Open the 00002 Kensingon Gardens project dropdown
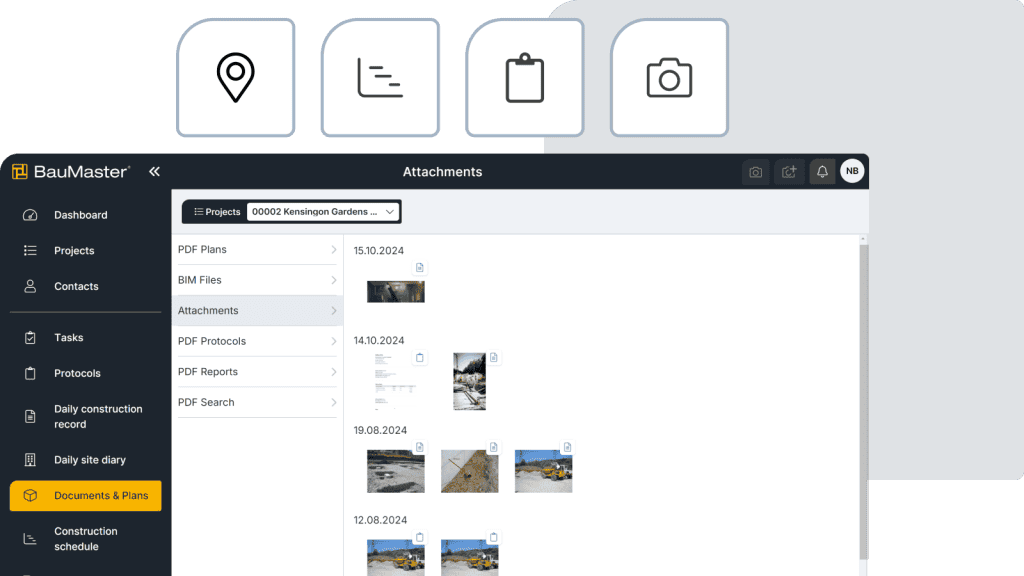1024x576 pixels. point(323,211)
